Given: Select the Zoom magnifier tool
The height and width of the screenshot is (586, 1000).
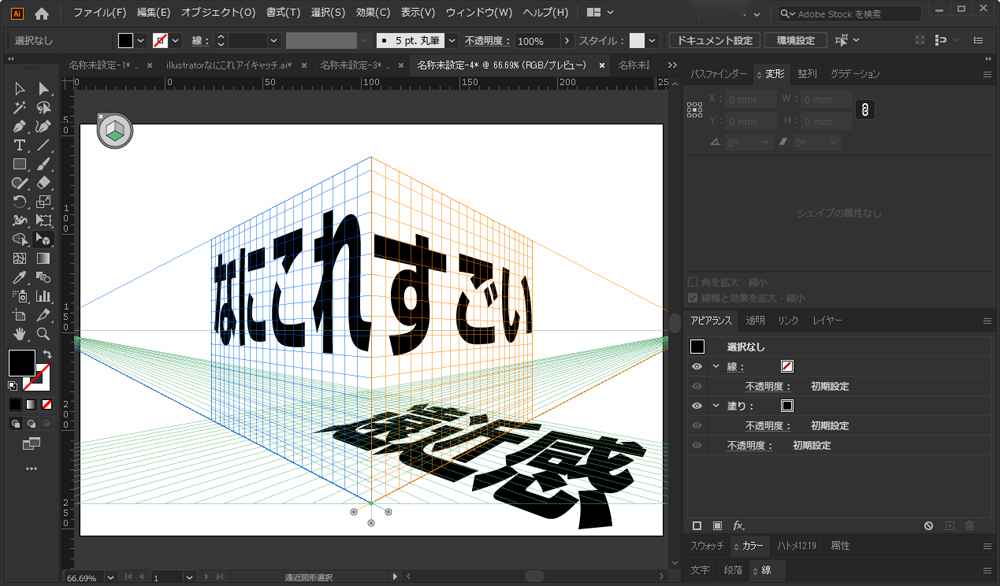Looking at the screenshot, I should click(43, 334).
